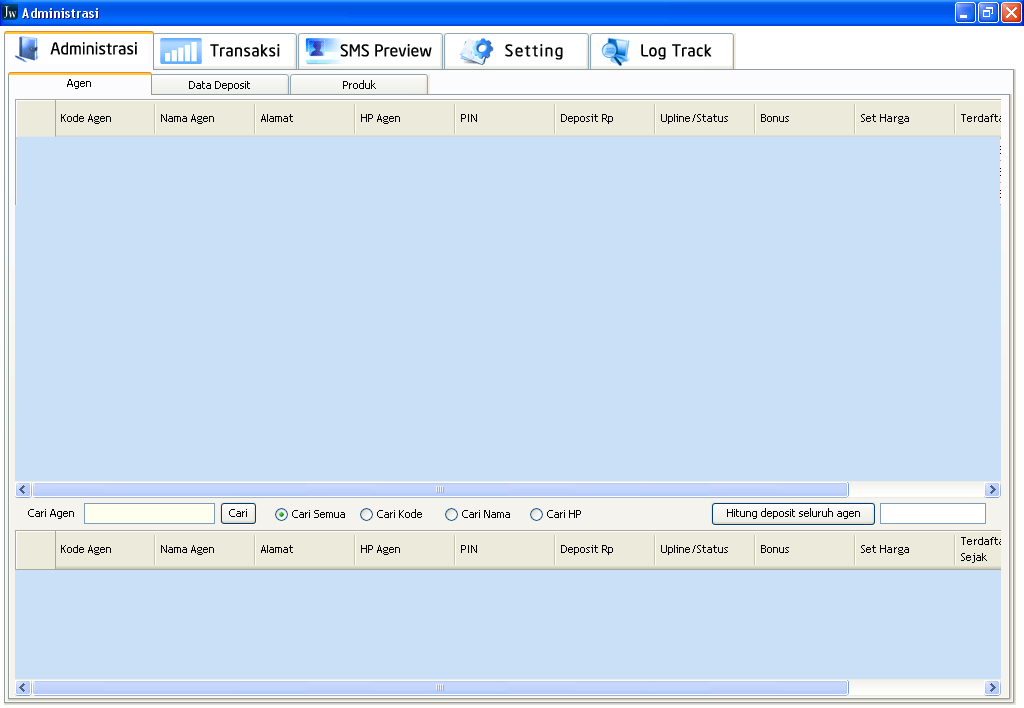Click the Administrasi tab book icon
The height and width of the screenshot is (708, 1024).
pos(27,50)
